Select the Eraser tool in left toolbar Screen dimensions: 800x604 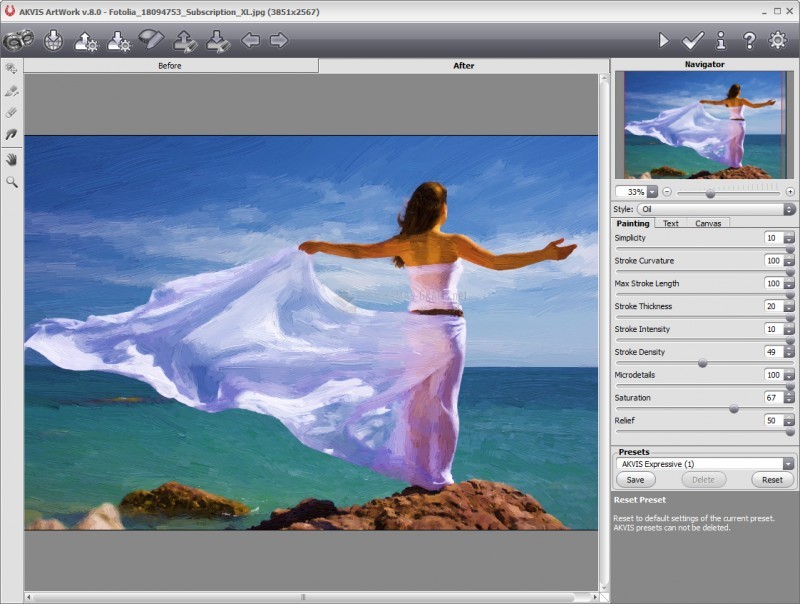(x=12, y=112)
